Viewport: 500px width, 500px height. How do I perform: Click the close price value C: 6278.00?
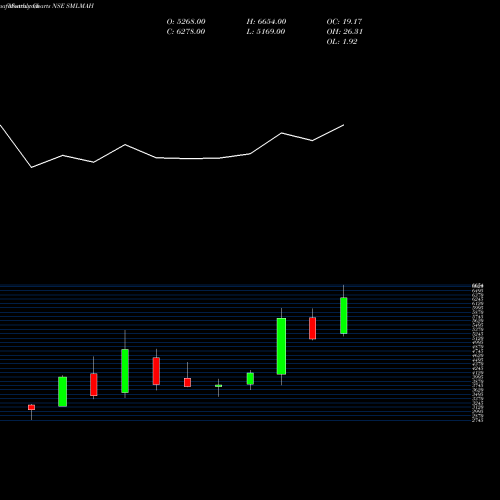[186, 31]
